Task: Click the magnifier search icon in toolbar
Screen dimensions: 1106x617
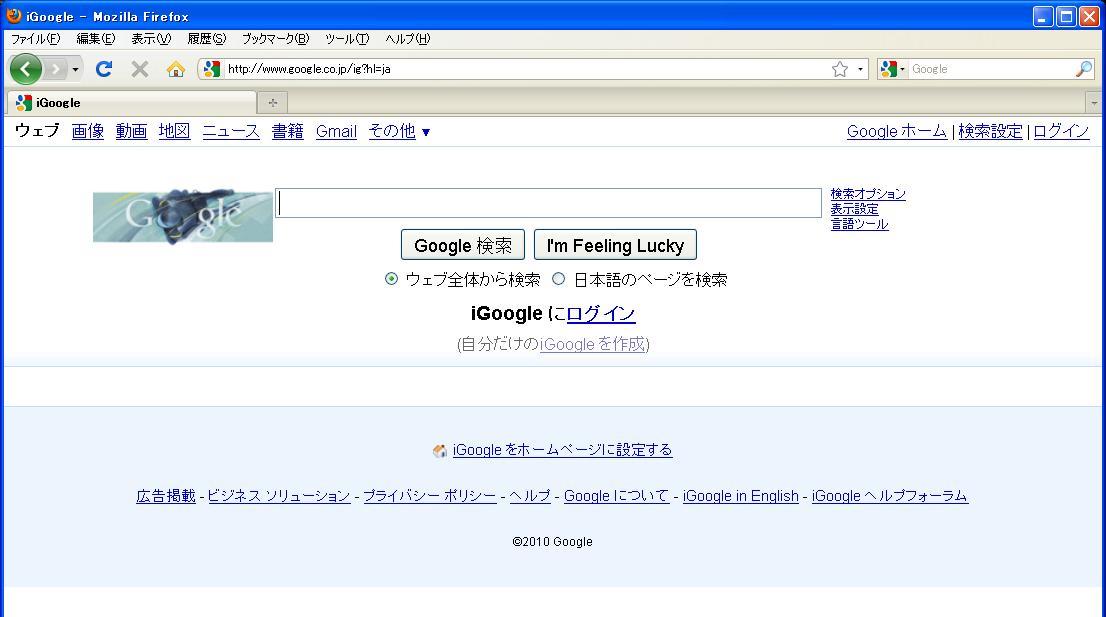Action: pyautogui.click(x=1083, y=69)
